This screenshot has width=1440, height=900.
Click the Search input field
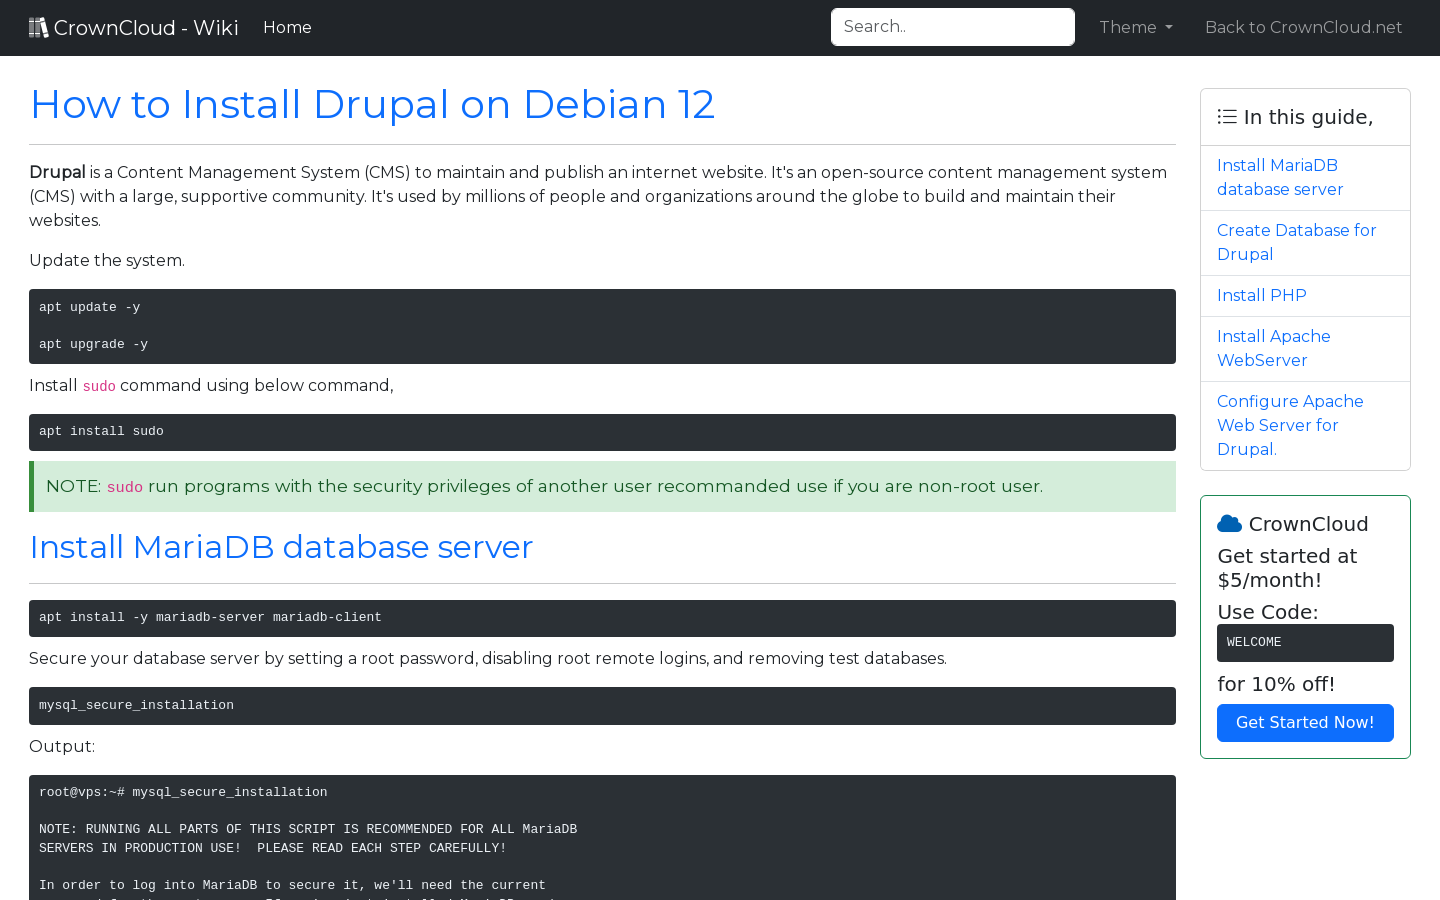(952, 27)
